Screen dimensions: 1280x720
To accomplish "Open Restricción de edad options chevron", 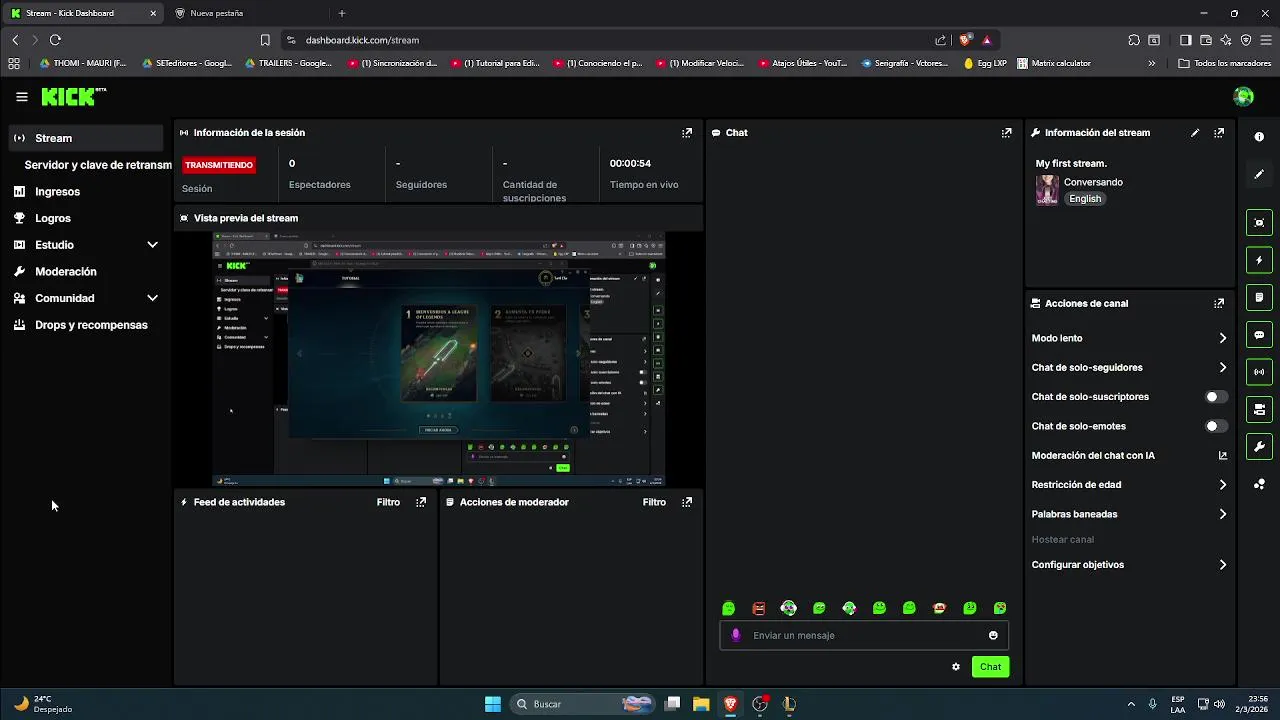I will tap(1222, 485).
